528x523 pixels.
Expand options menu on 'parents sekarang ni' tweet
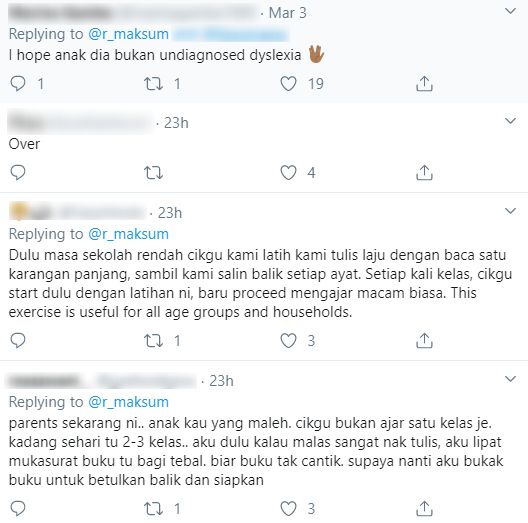tap(510, 379)
